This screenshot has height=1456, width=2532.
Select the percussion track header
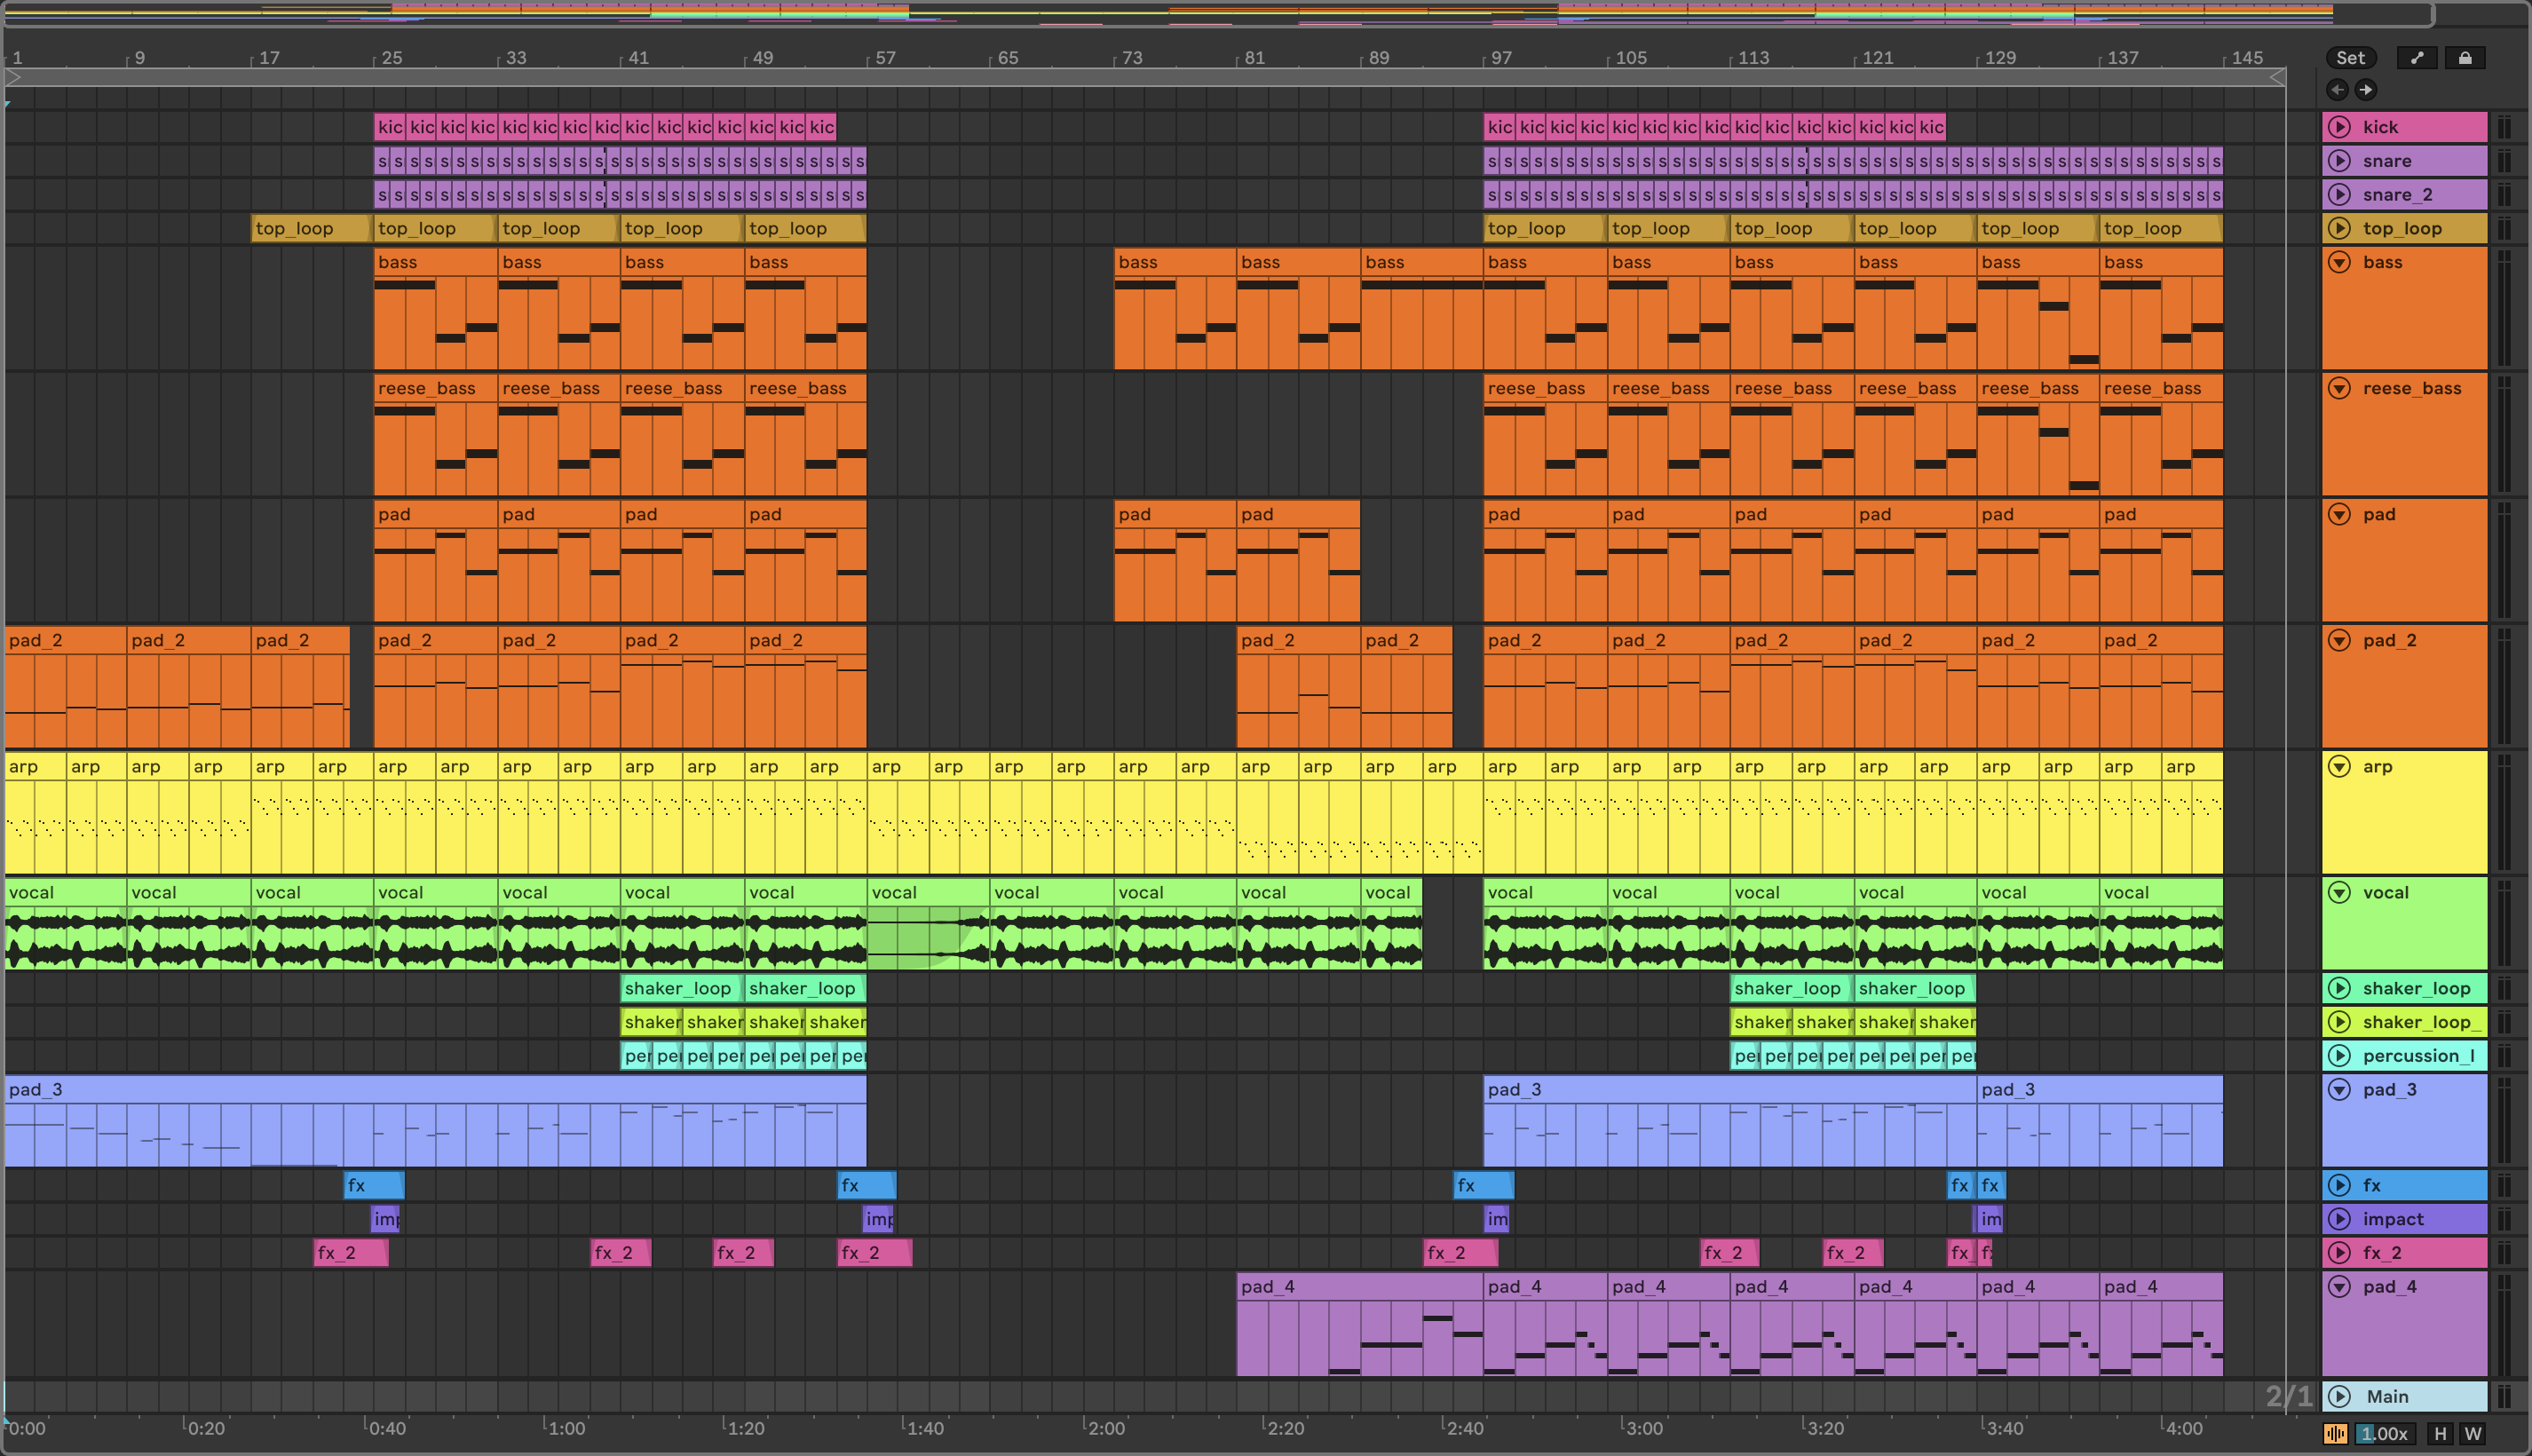click(x=2418, y=1056)
